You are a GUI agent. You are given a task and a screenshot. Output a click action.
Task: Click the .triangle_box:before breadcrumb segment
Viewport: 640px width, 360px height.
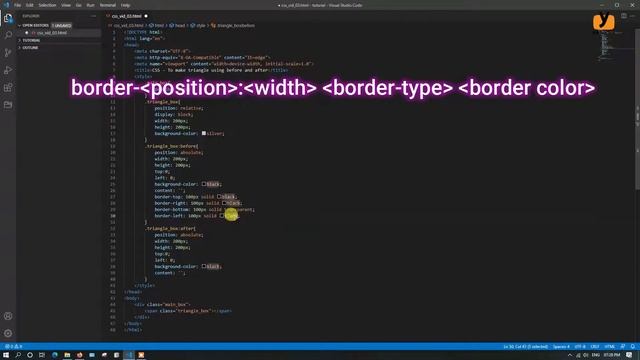233,25
